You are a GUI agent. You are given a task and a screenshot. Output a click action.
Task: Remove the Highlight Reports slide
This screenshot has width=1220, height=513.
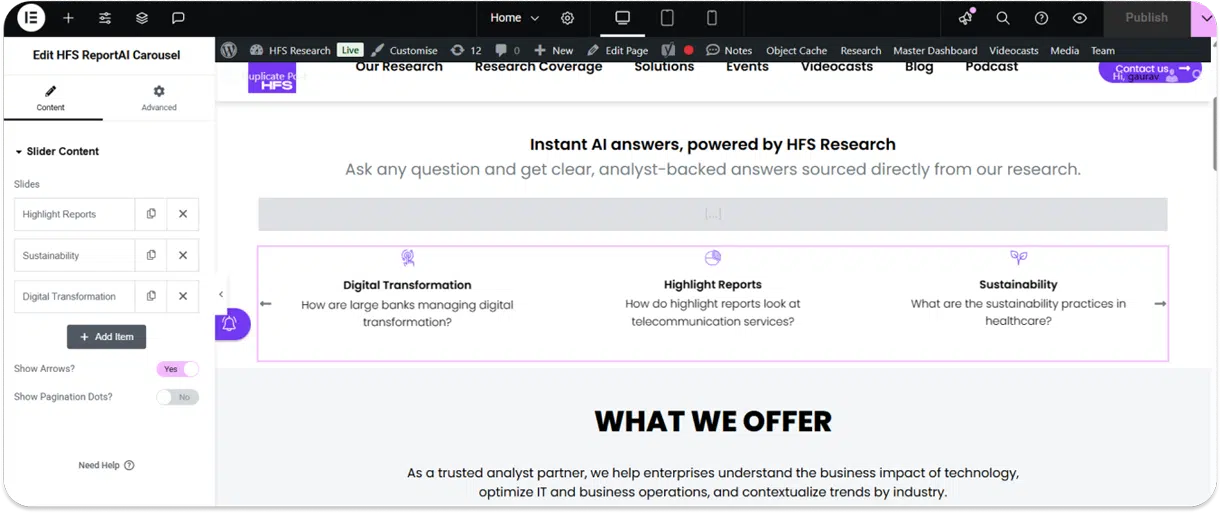tap(183, 214)
